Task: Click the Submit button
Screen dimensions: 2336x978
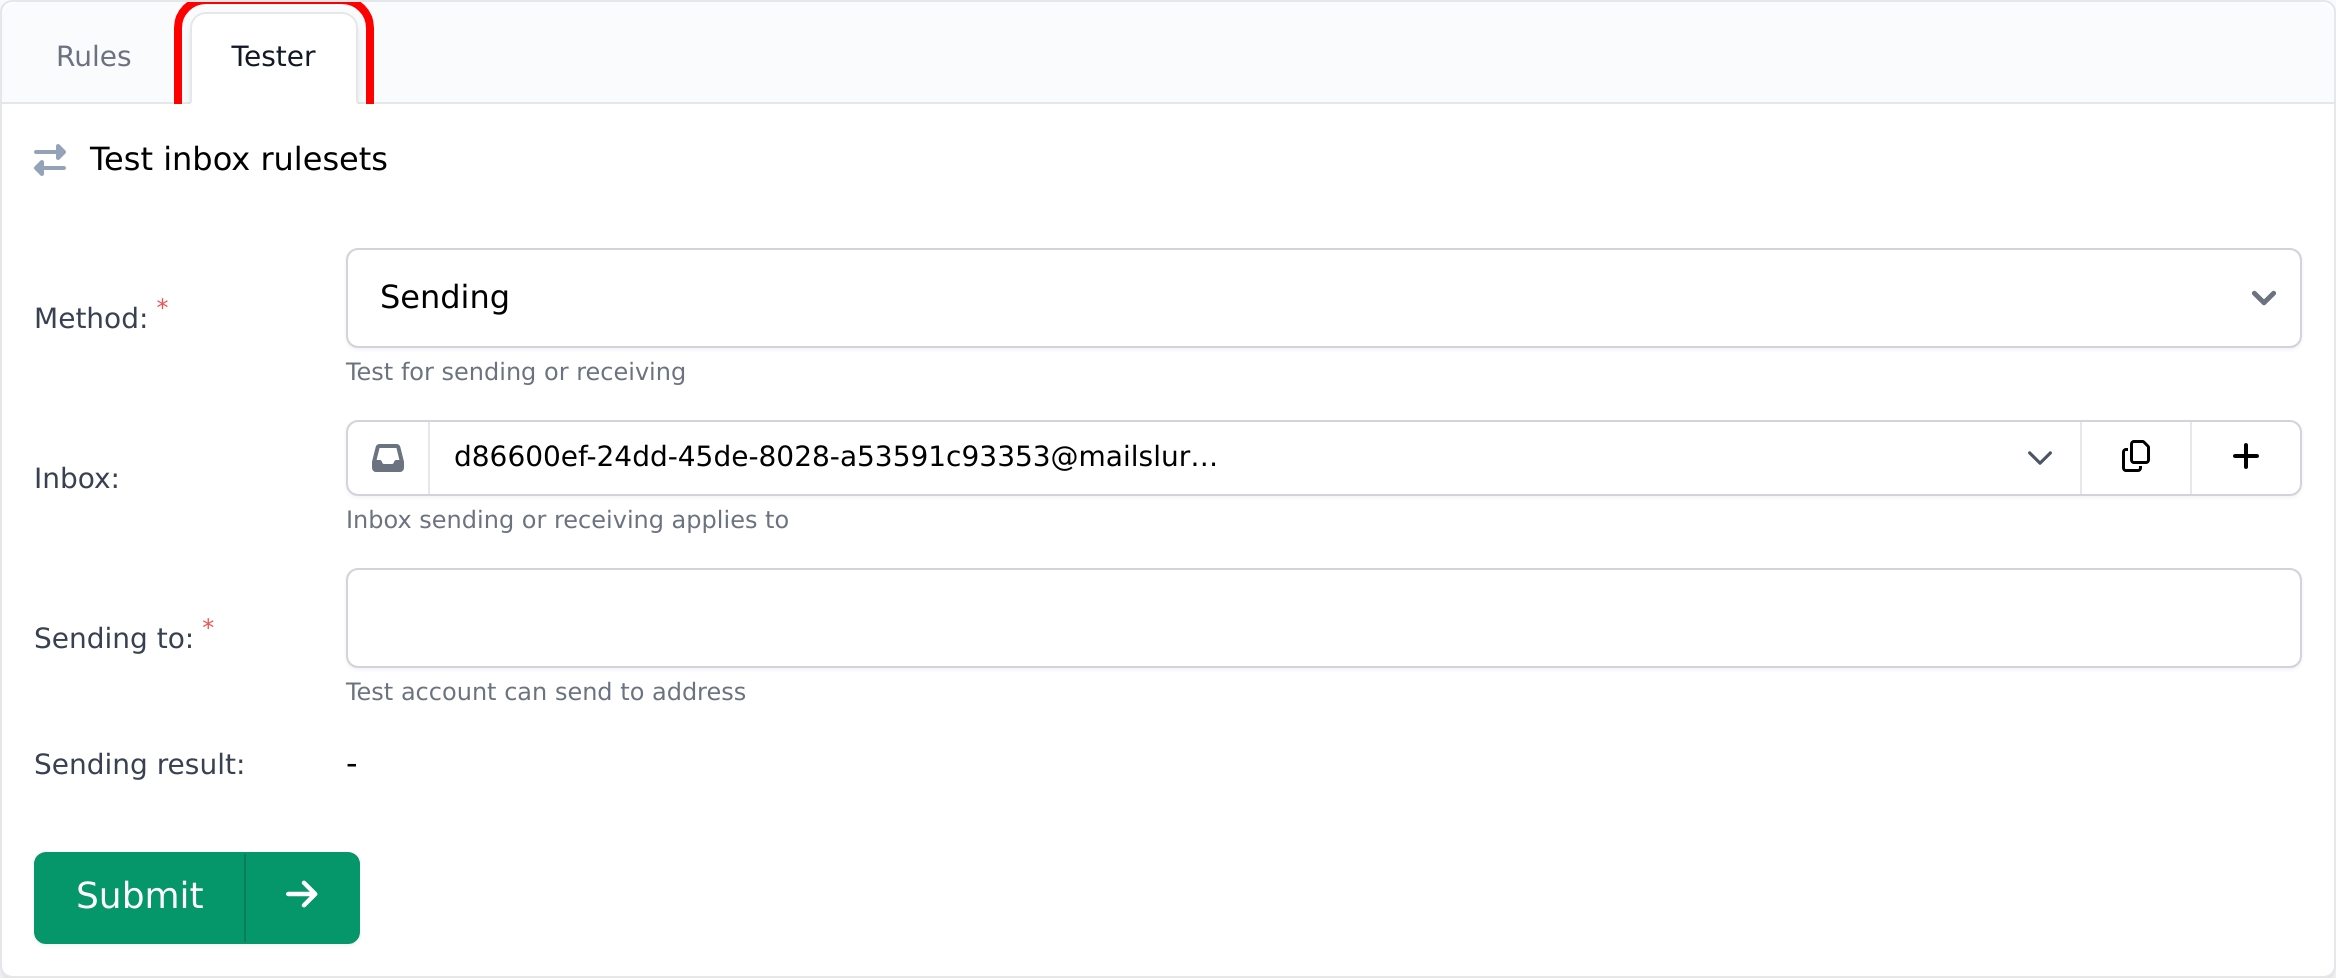Action: pyautogui.click(x=197, y=897)
